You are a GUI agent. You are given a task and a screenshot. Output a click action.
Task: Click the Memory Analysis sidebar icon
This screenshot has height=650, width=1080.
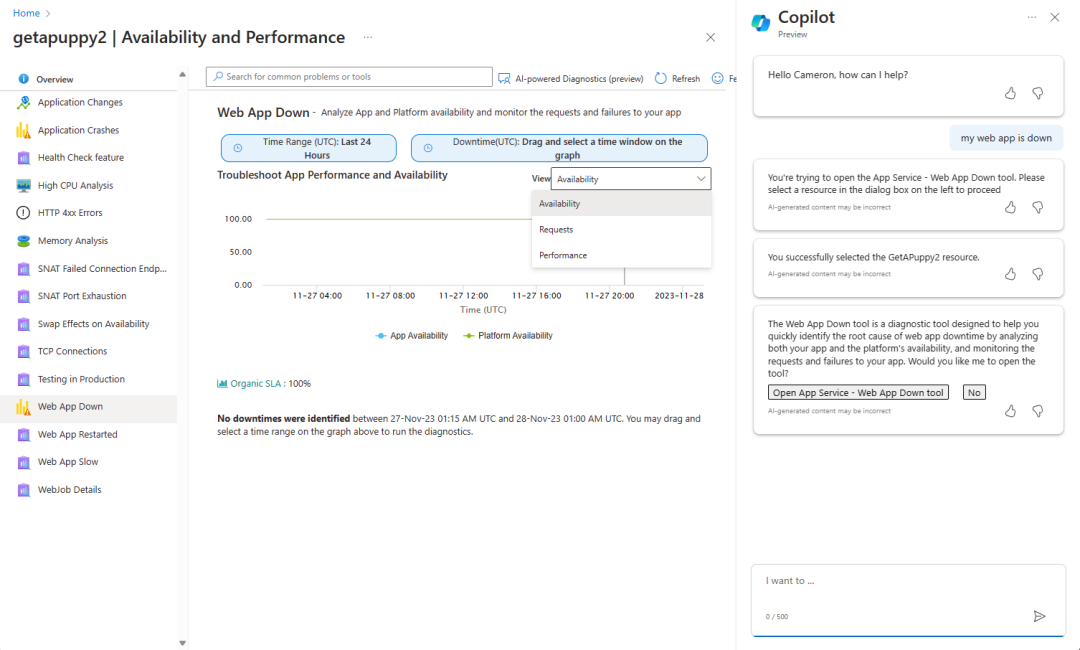pyautogui.click(x=23, y=241)
